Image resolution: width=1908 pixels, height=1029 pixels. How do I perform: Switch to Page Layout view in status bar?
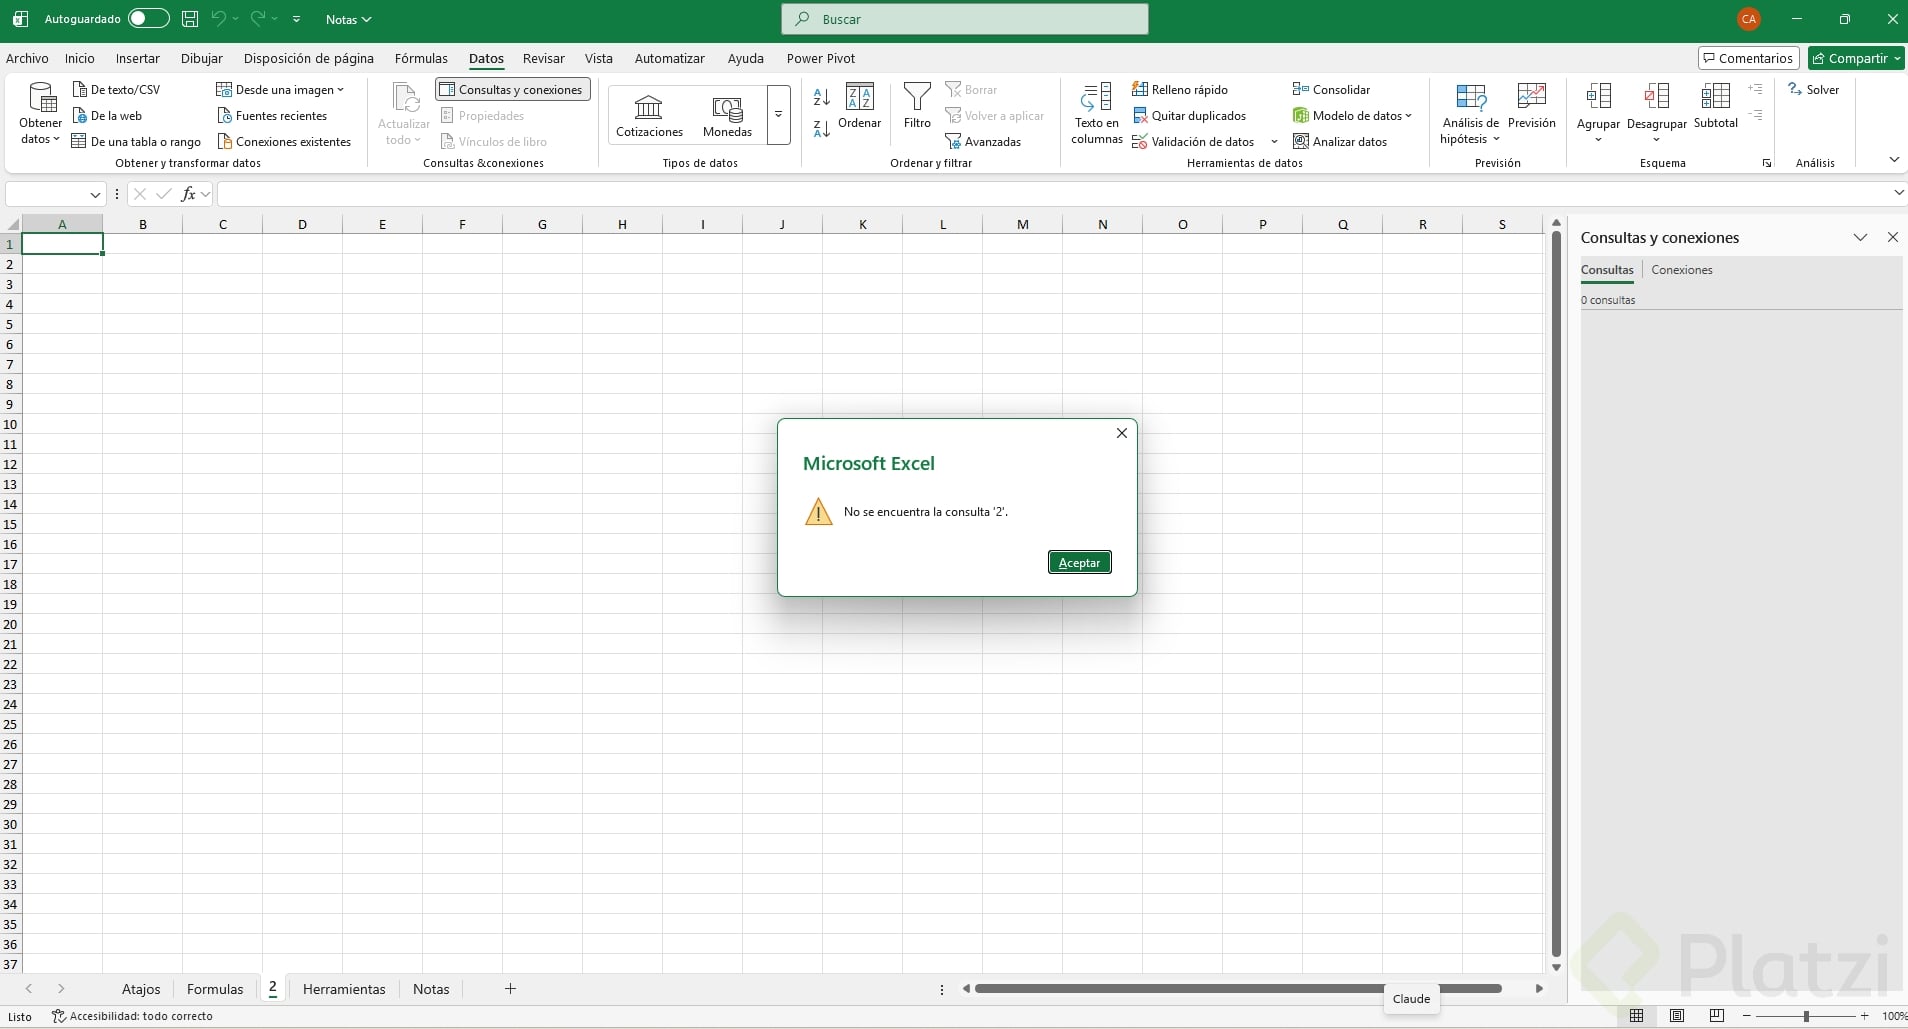[1677, 1016]
